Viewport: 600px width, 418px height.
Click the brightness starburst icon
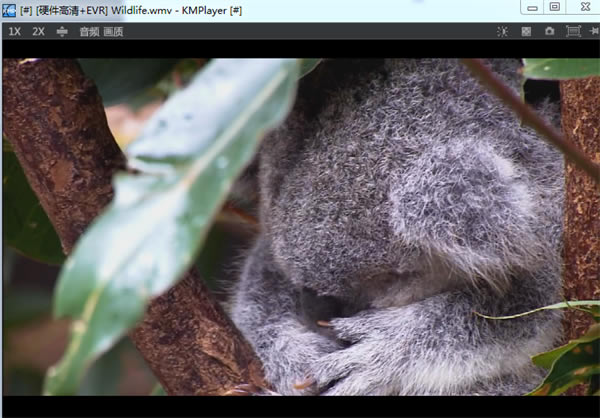tap(503, 31)
